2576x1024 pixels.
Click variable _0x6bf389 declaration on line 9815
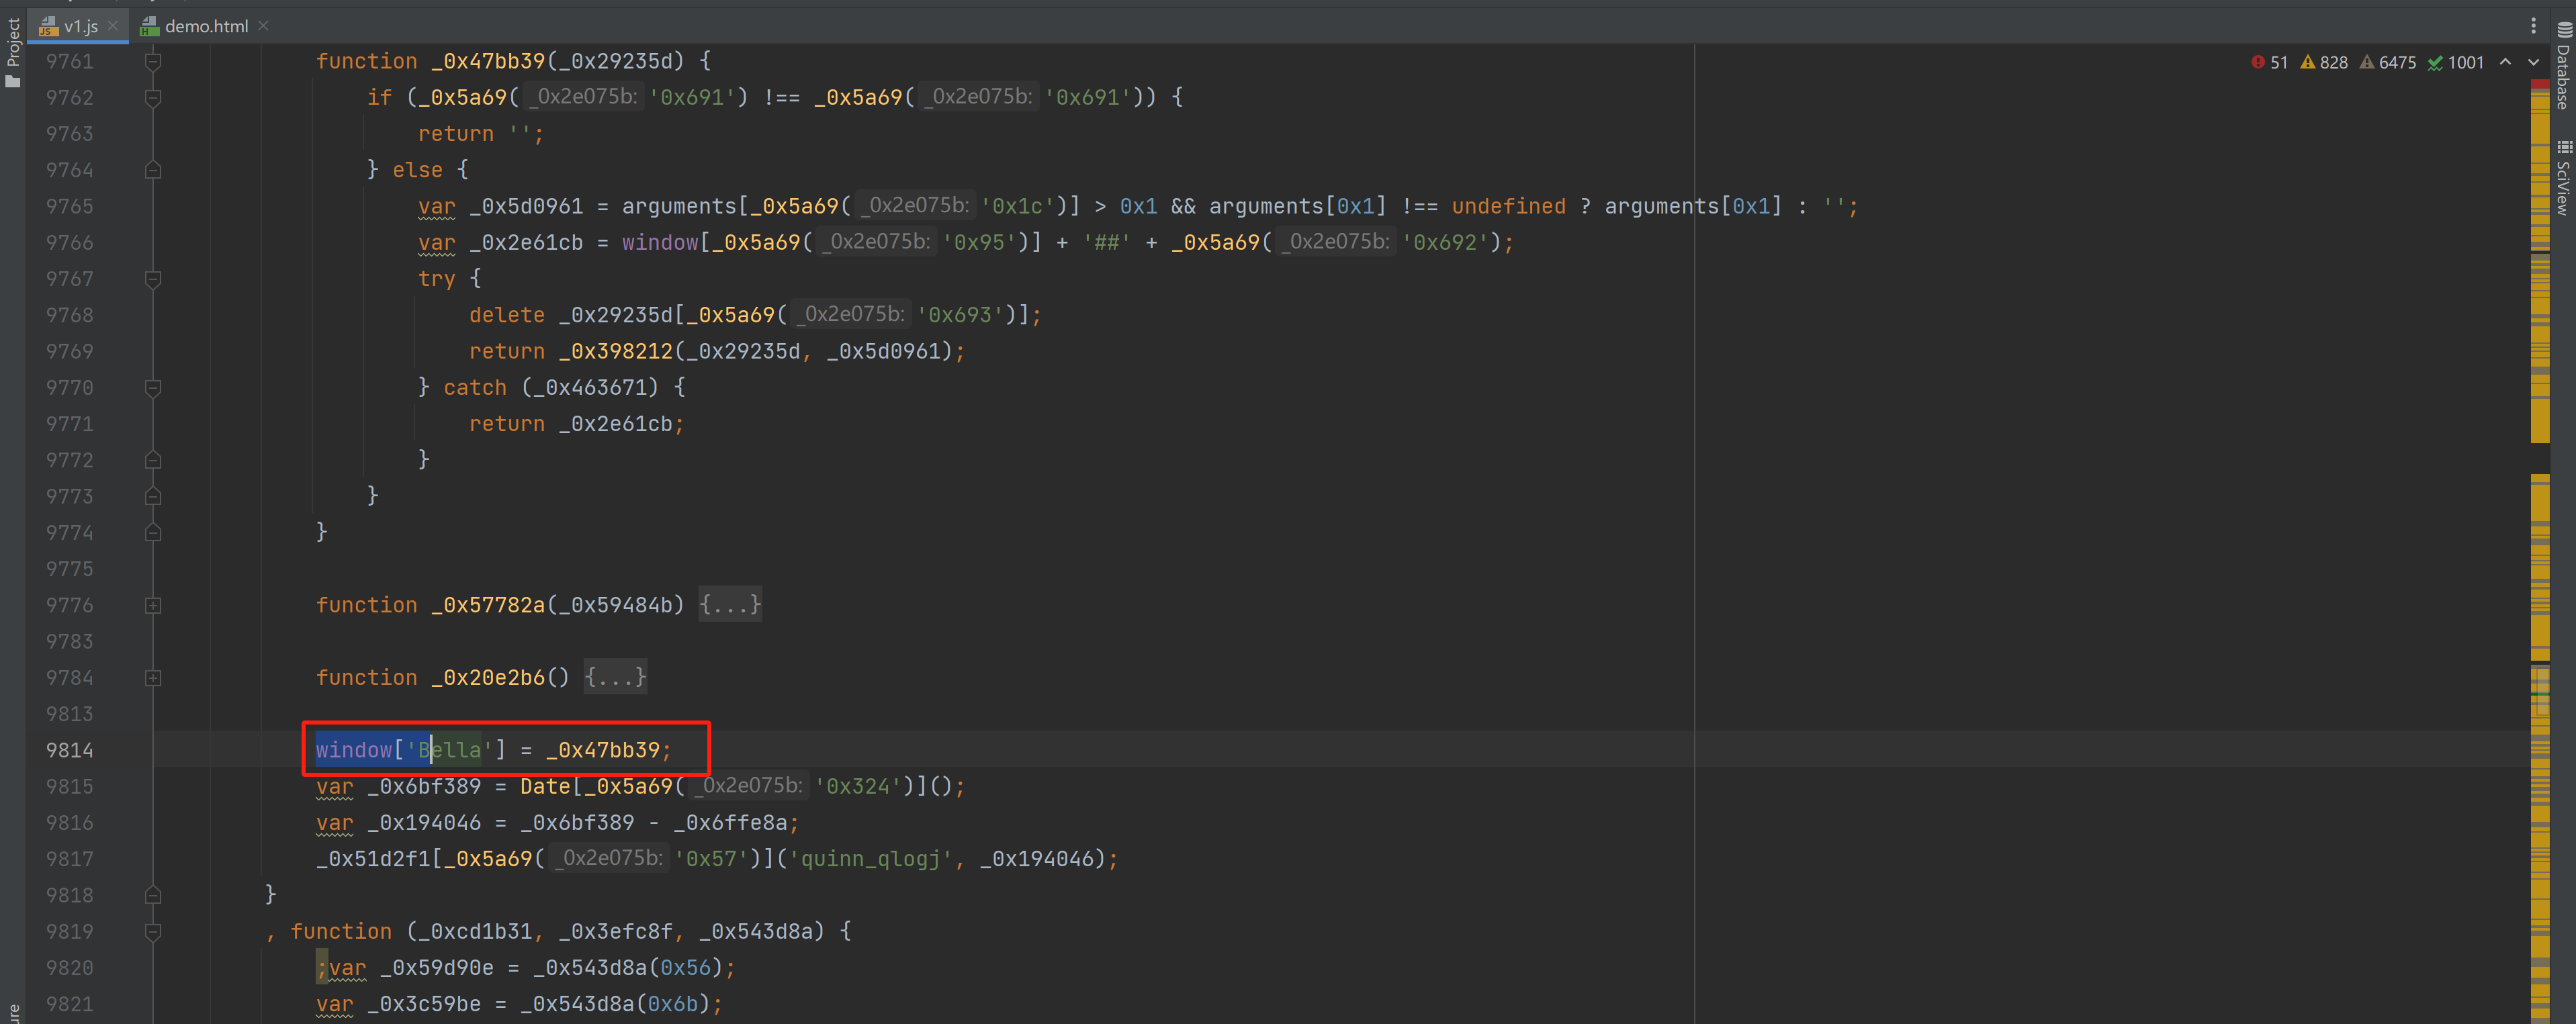point(424,787)
